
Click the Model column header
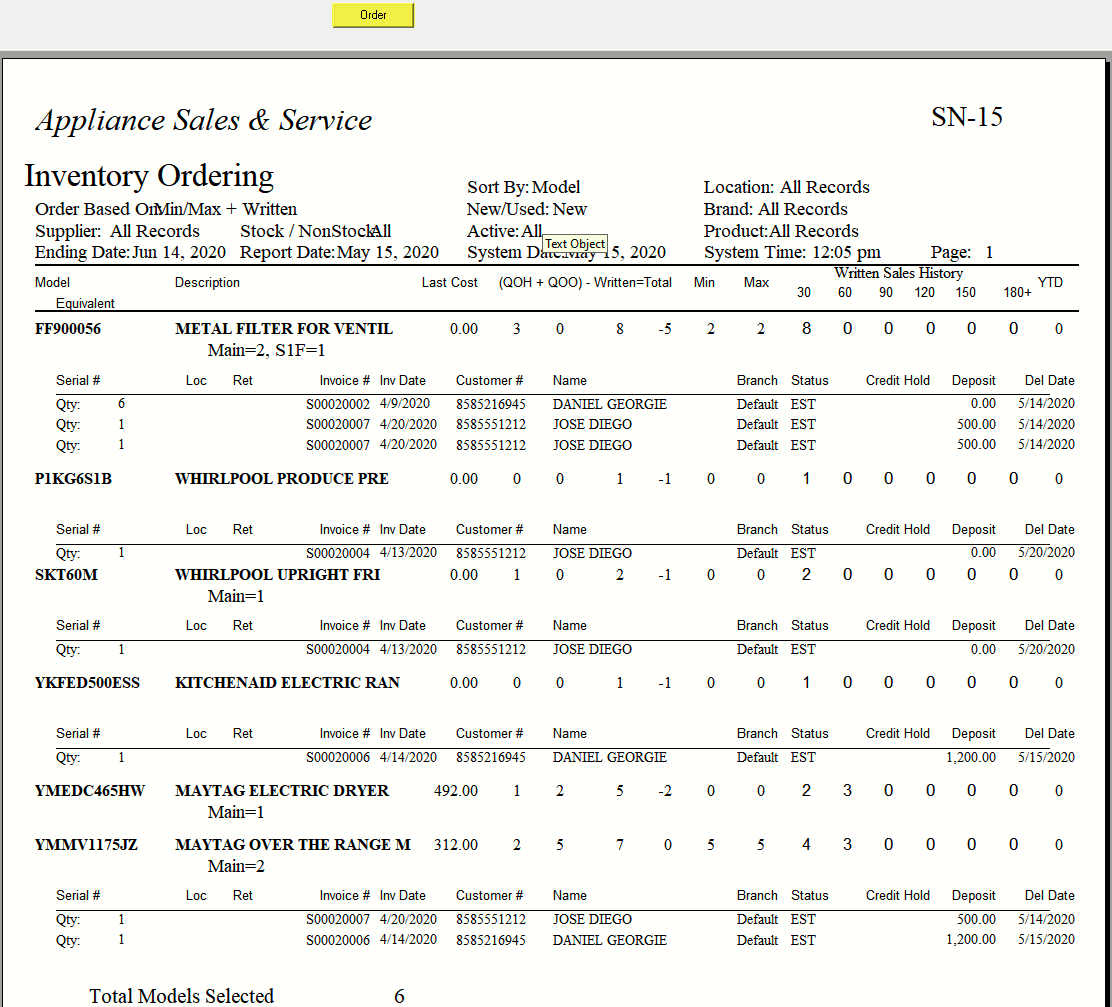[x=52, y=282]
